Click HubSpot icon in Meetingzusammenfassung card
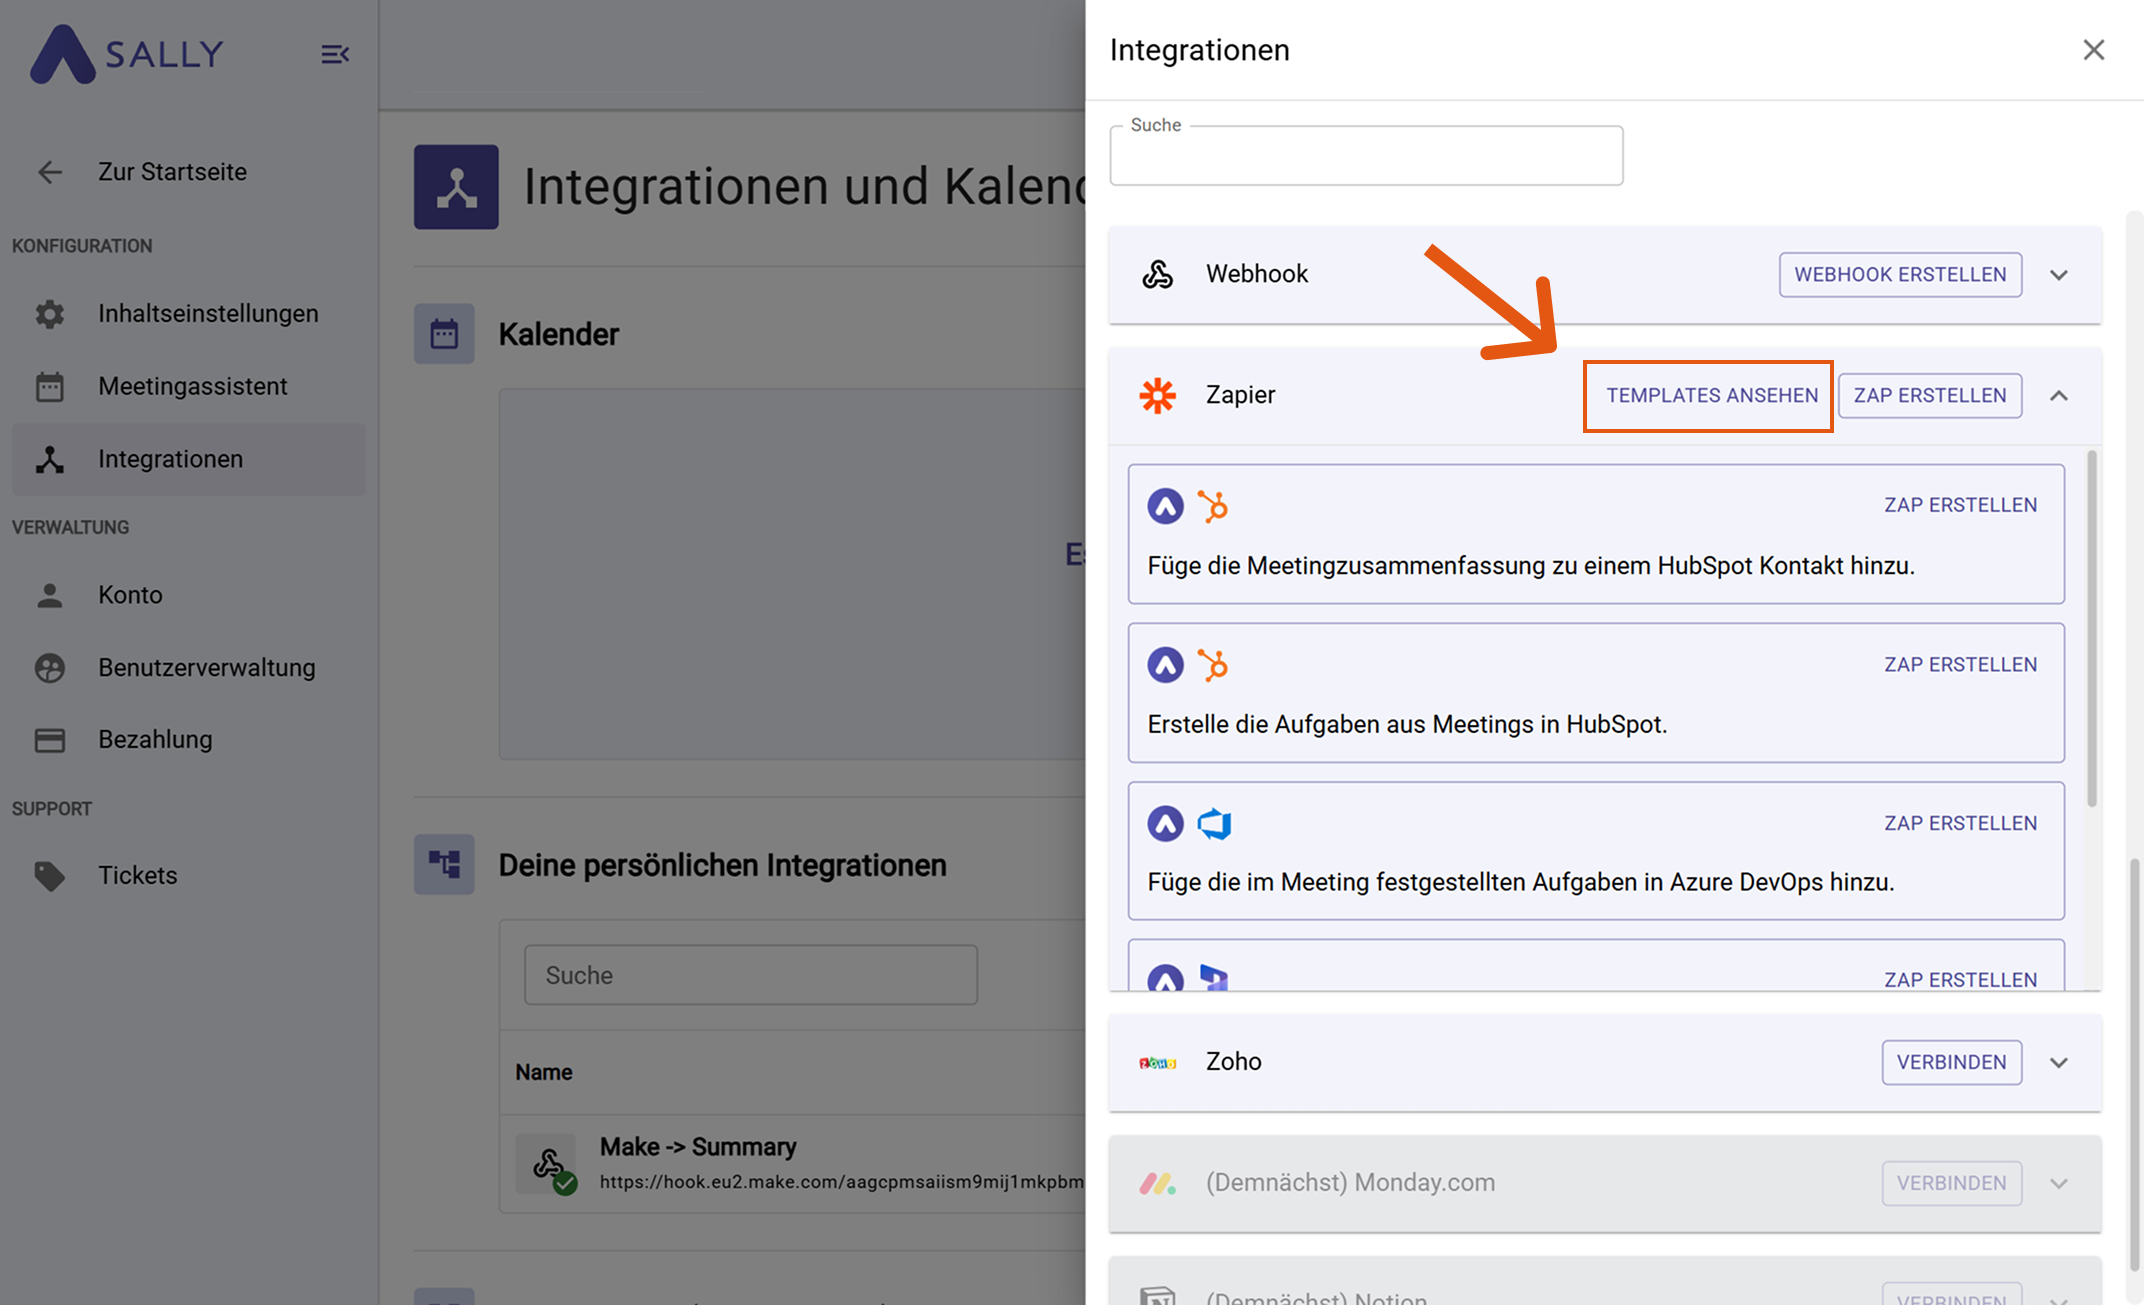Image resolution: width=2144 pixels, height=1305 pixels. 1213,507
